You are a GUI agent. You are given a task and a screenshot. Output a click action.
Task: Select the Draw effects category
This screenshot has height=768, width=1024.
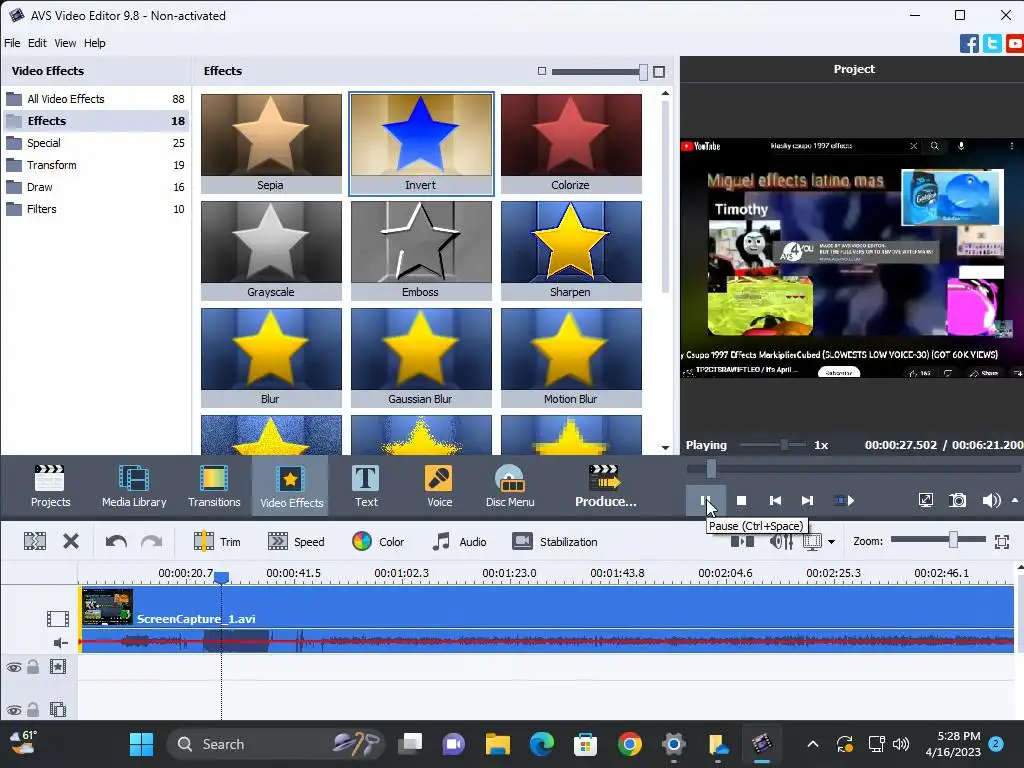pyautogui.click(x=95, y=187)
